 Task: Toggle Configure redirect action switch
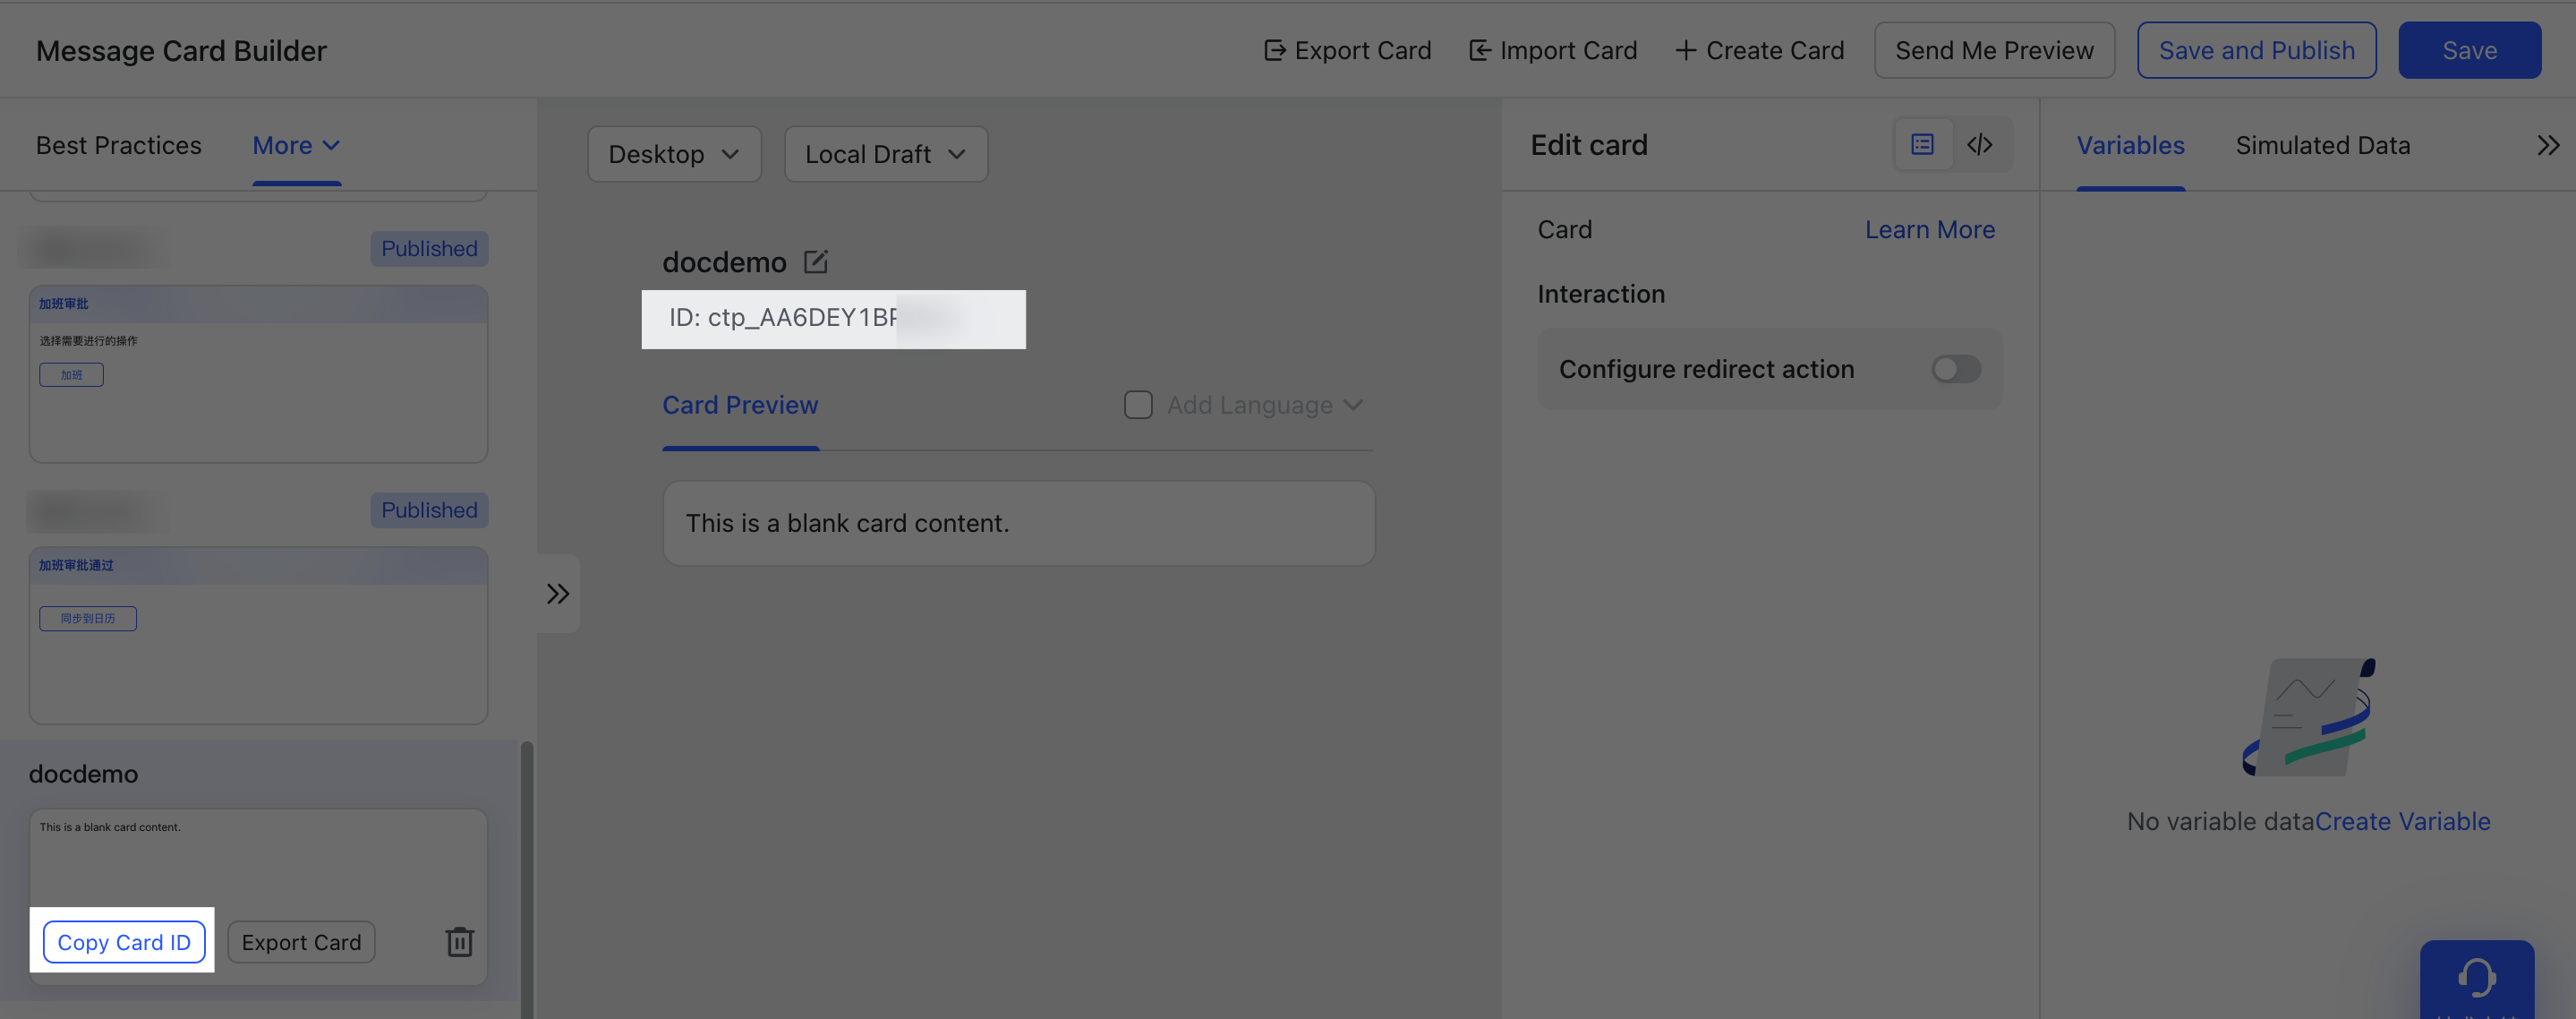click(1955, 369)
